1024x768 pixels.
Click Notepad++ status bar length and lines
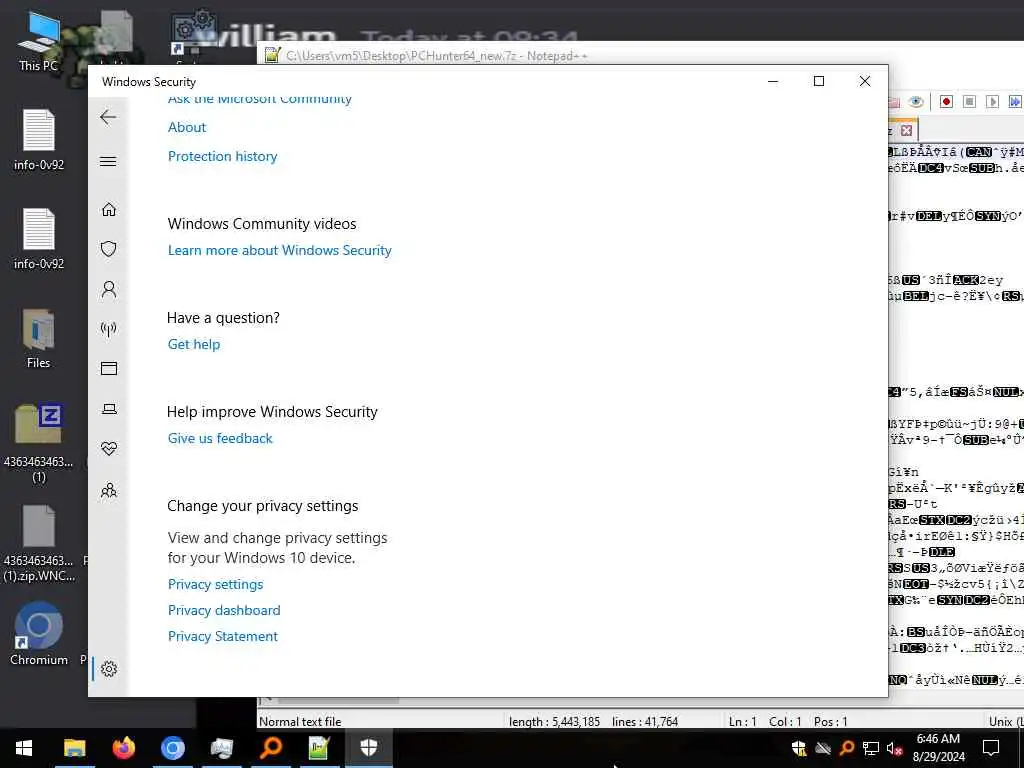593,722
